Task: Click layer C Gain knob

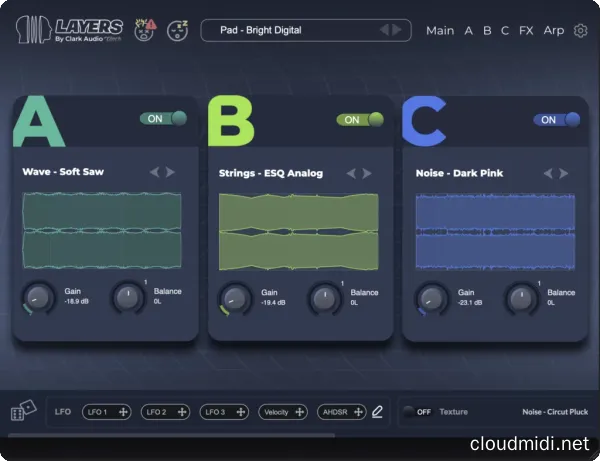Action: click(432, 299)
